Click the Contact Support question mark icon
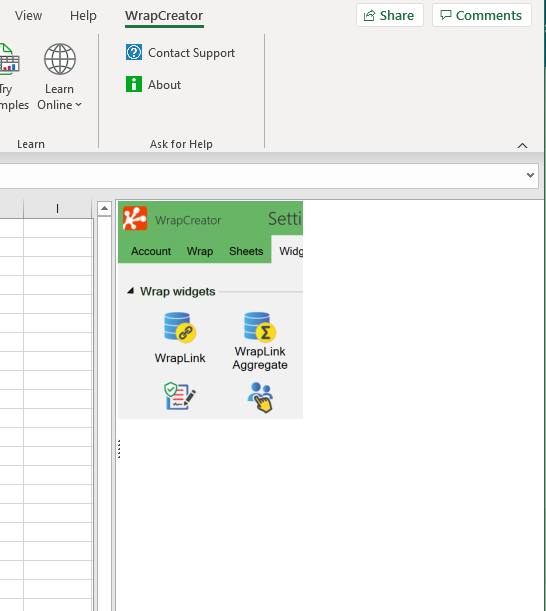Viewport: 546px width, 611px height. (x=134, y=52)
